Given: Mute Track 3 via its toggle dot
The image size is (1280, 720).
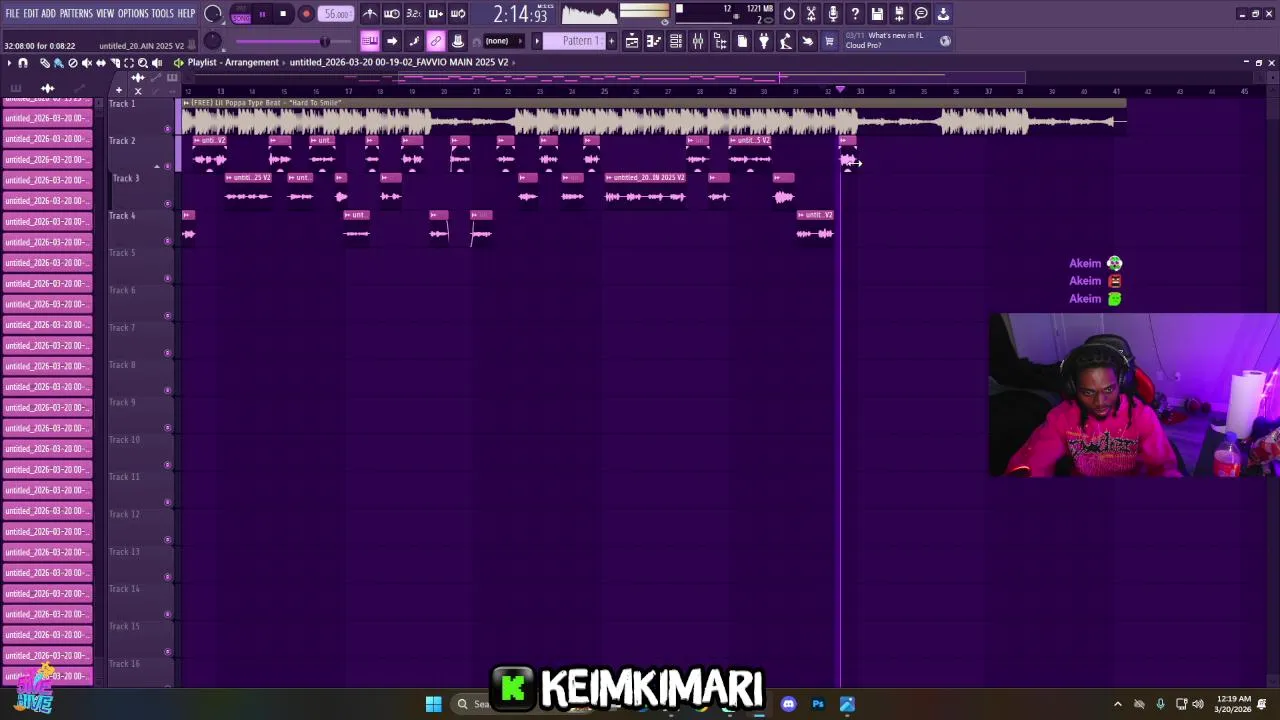Looking at the screenshot, I should [x=167, y=204].
